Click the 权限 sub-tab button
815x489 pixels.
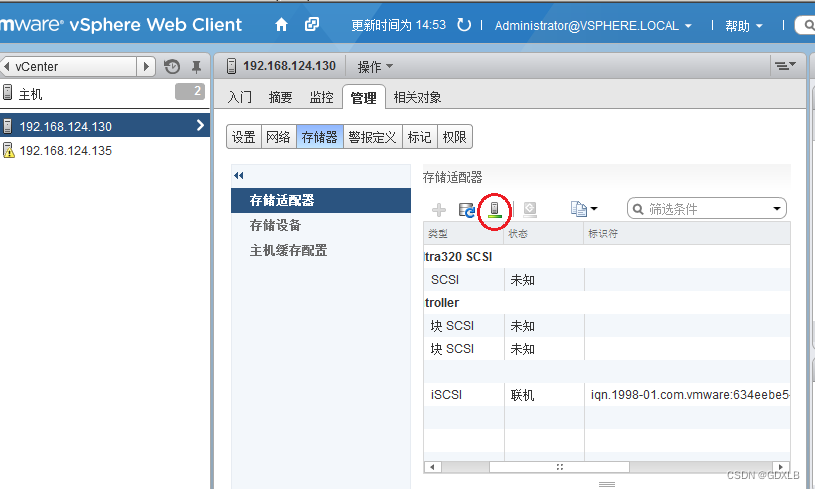coord(454,137)
